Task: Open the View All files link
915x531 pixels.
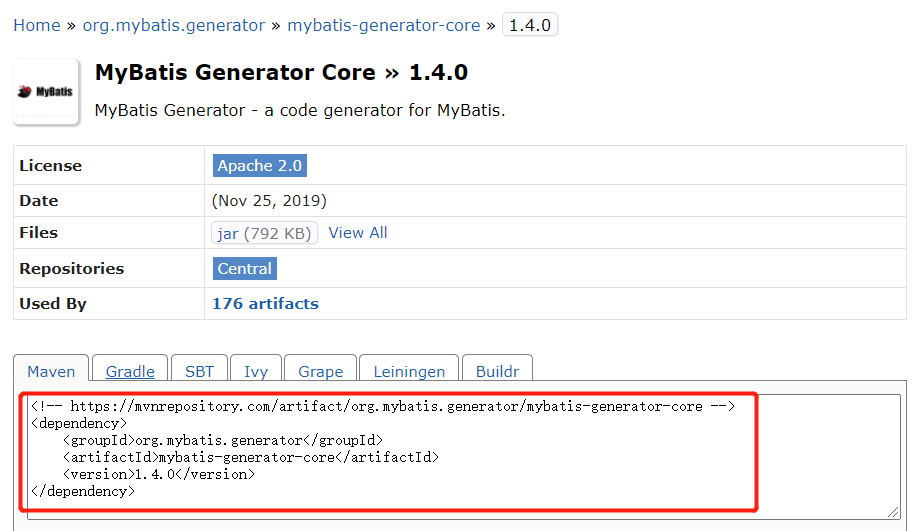Action: point(358,233)
